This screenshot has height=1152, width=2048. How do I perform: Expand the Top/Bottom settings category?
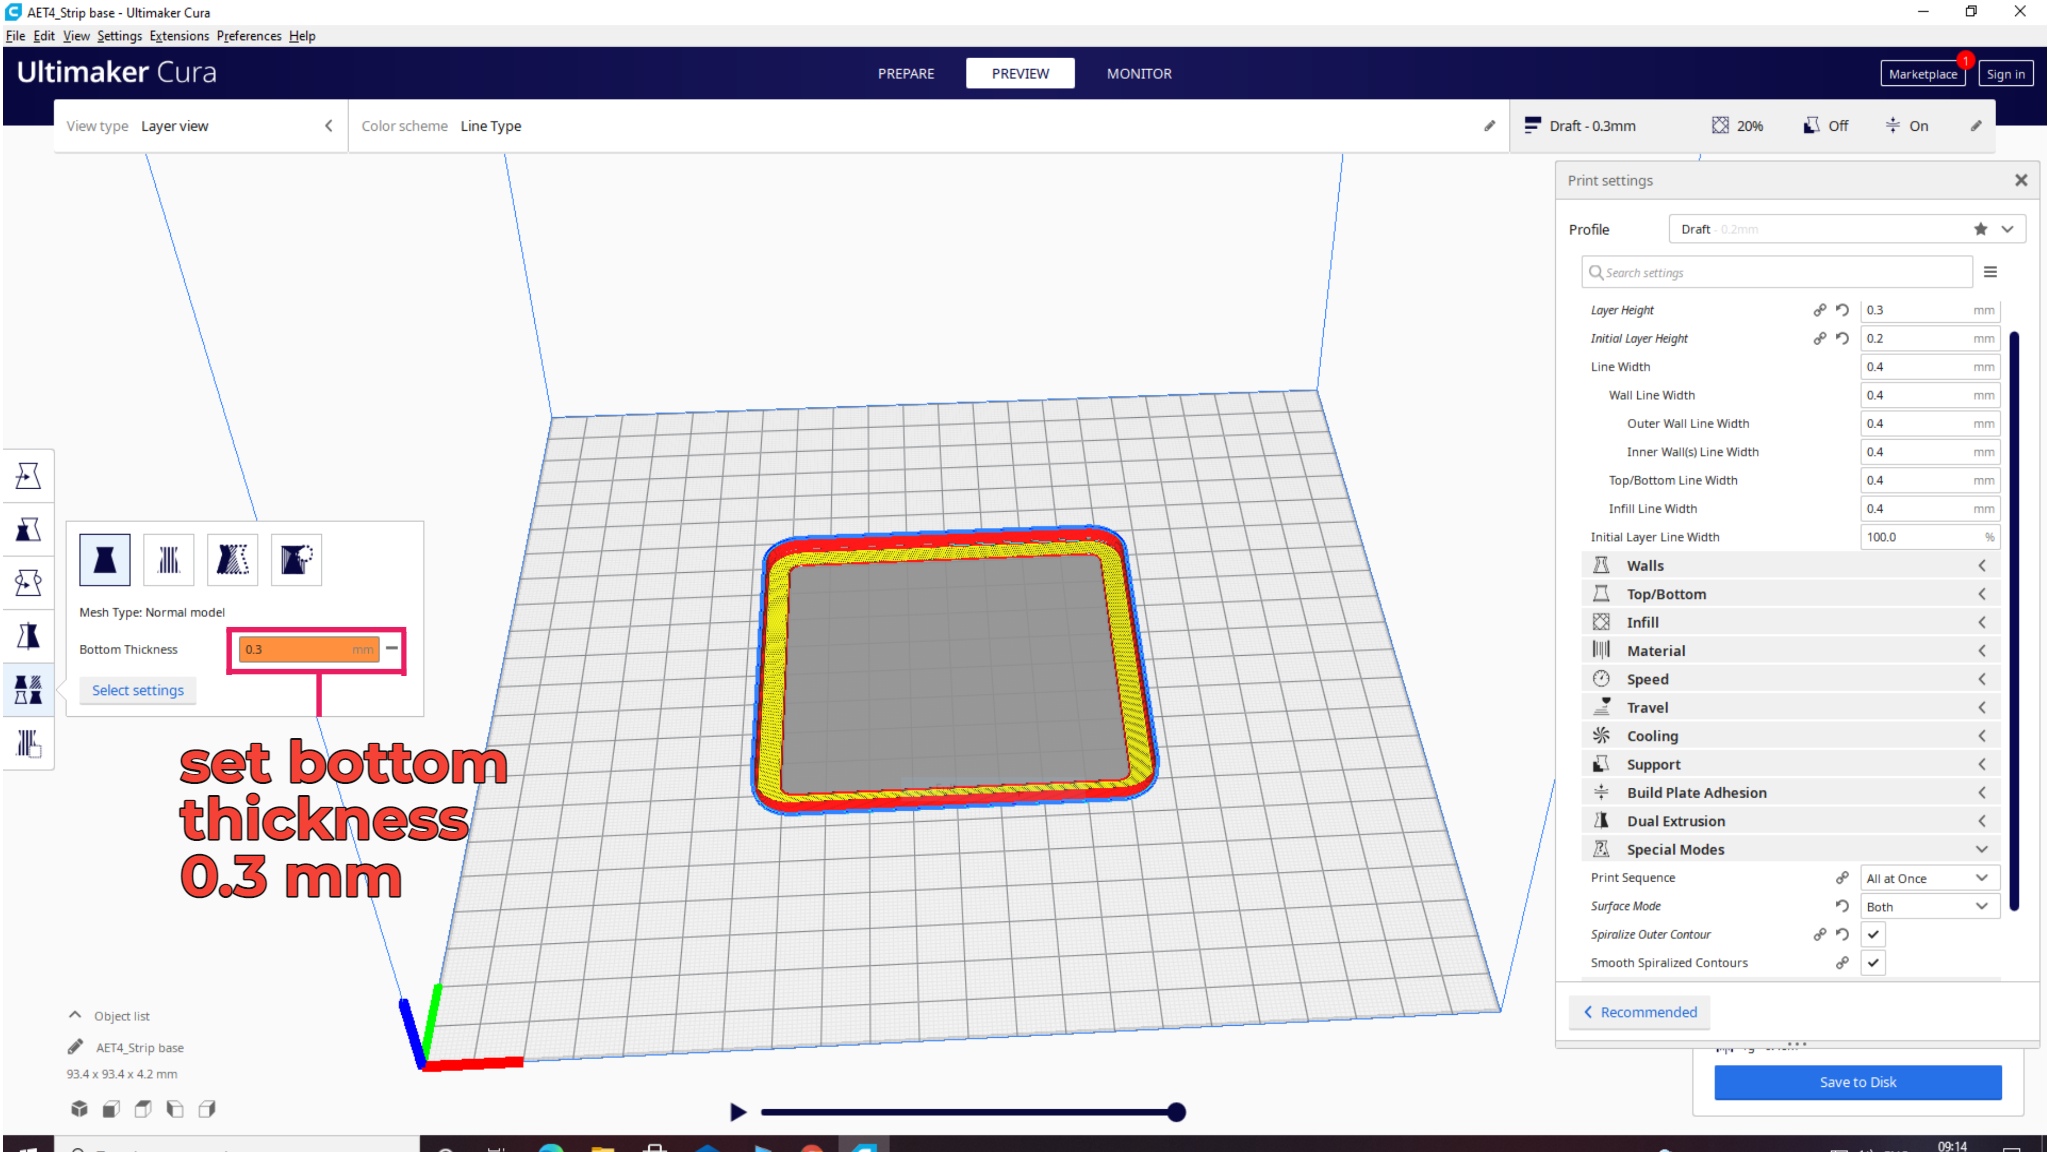[x=1790, y=594]
